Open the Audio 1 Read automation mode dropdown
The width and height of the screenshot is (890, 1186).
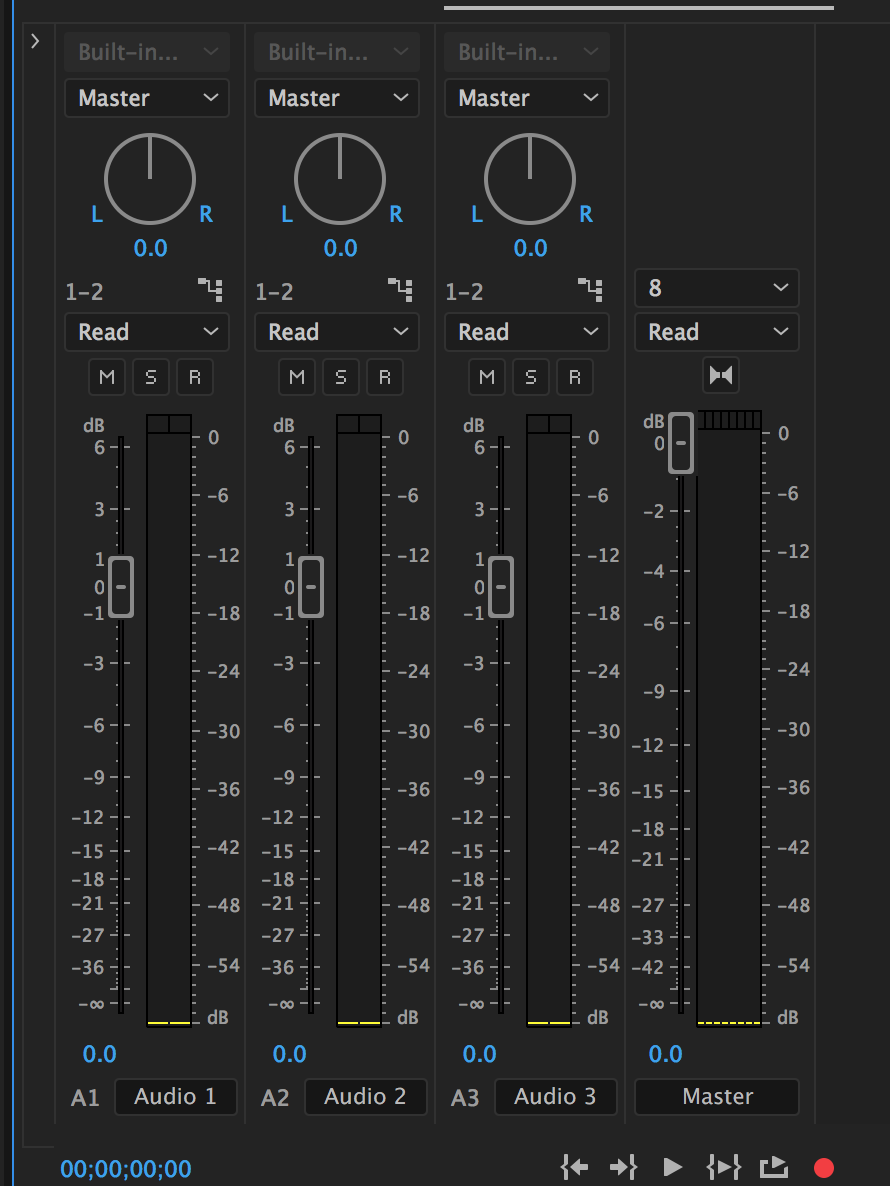[147, 332]
